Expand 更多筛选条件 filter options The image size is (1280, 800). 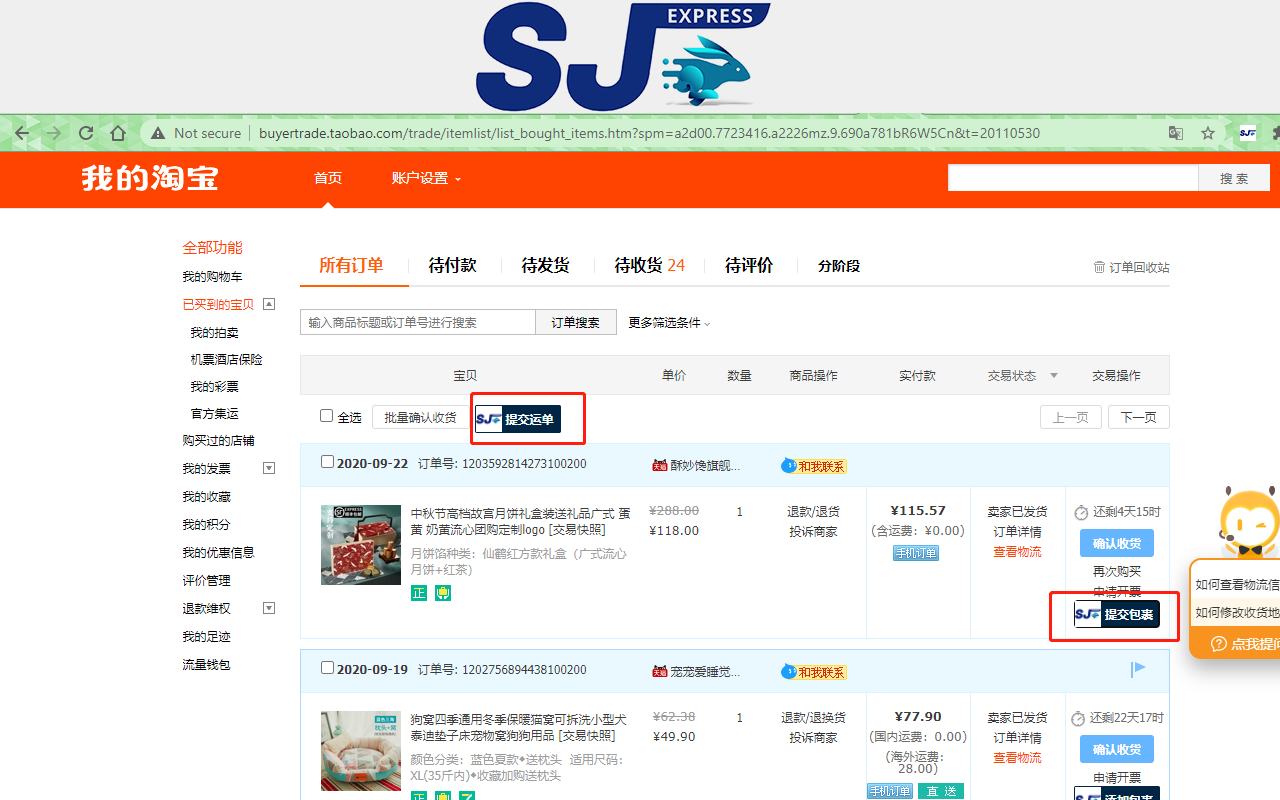[x=669, y=323]
